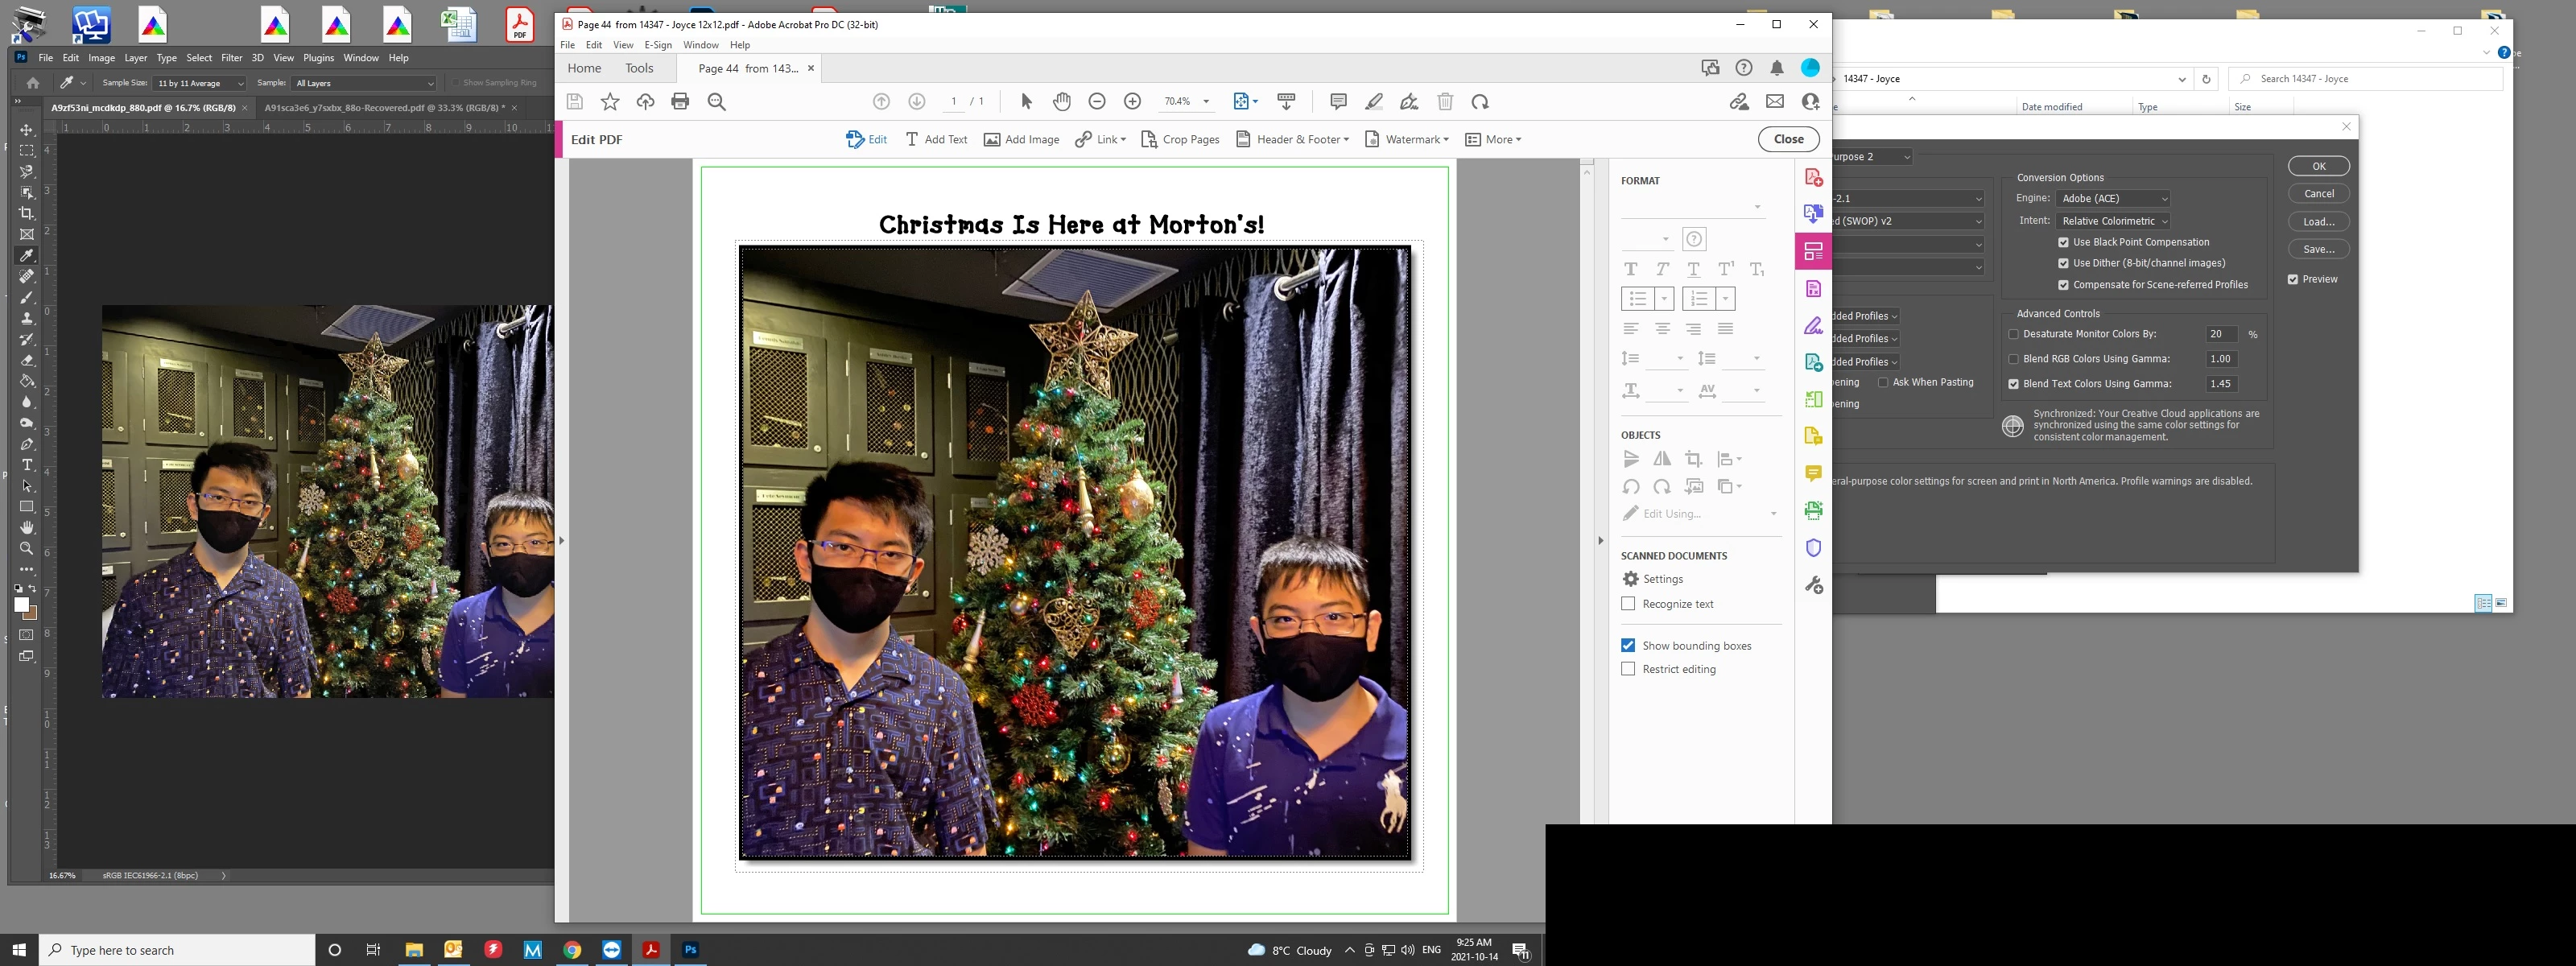This screenshot has height=966, width=2576.
Task: Switch to the Tools tab in Acrobat
Action: (639, 68)
